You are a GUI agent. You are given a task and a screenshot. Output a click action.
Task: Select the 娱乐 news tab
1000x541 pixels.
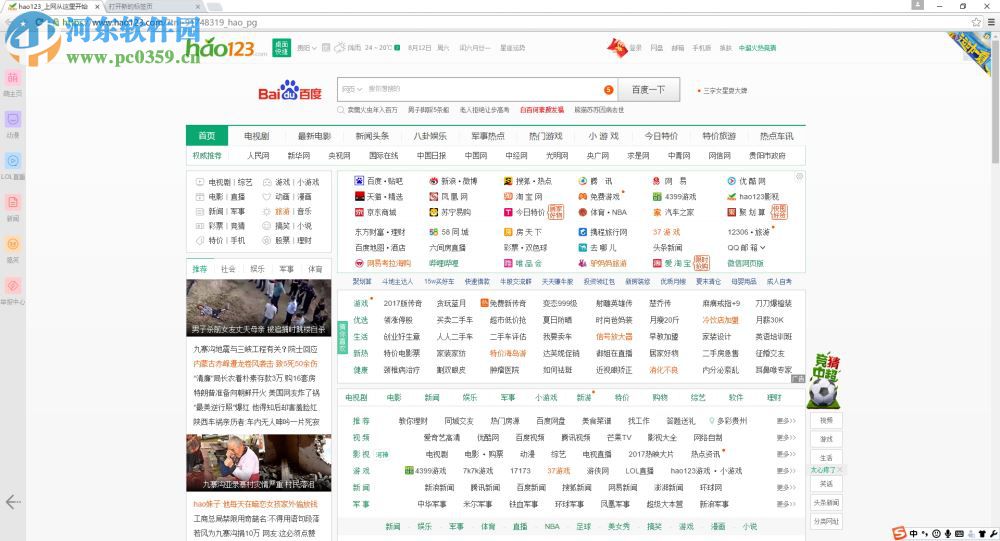[x=258, y=269]
